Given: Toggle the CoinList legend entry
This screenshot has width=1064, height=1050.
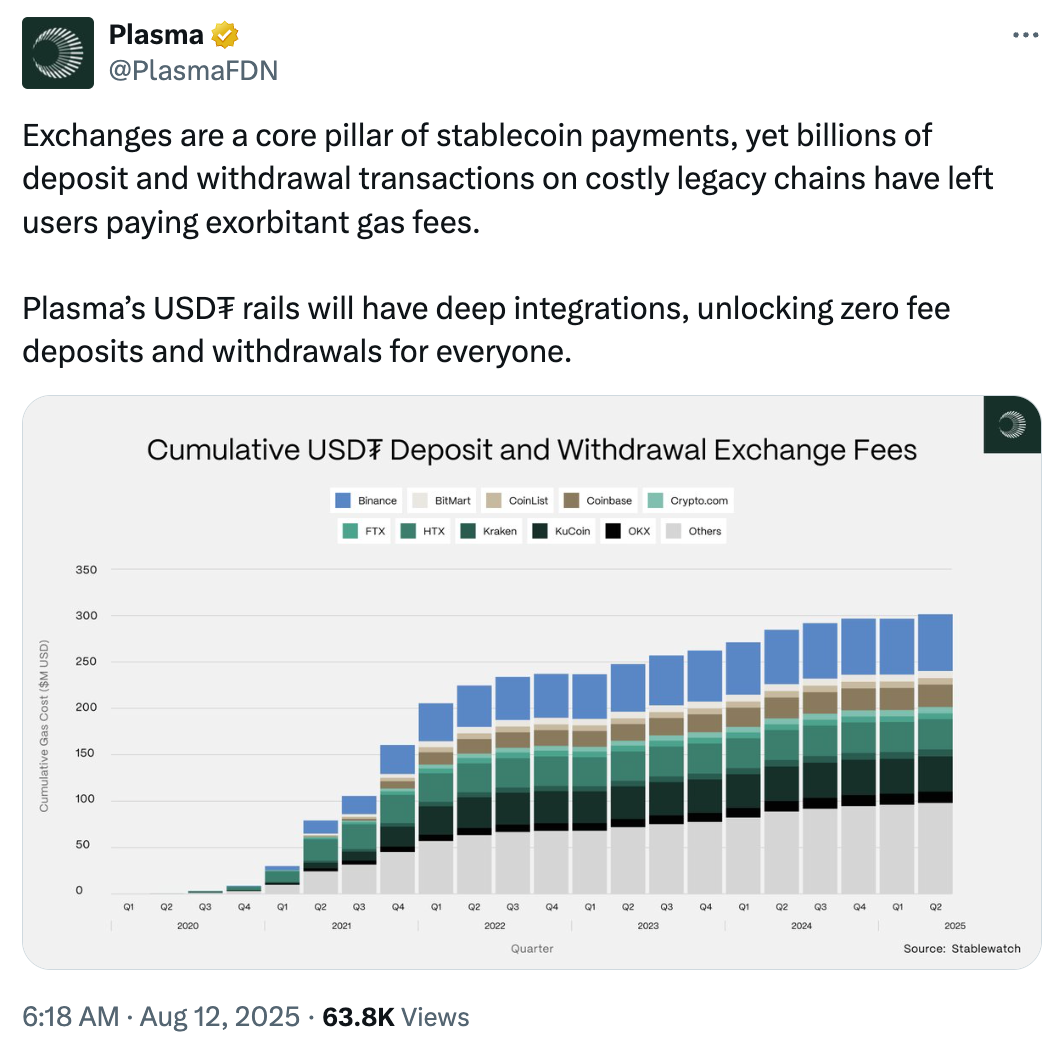Looking at the screenshot, I should click(x=518, y=500).
